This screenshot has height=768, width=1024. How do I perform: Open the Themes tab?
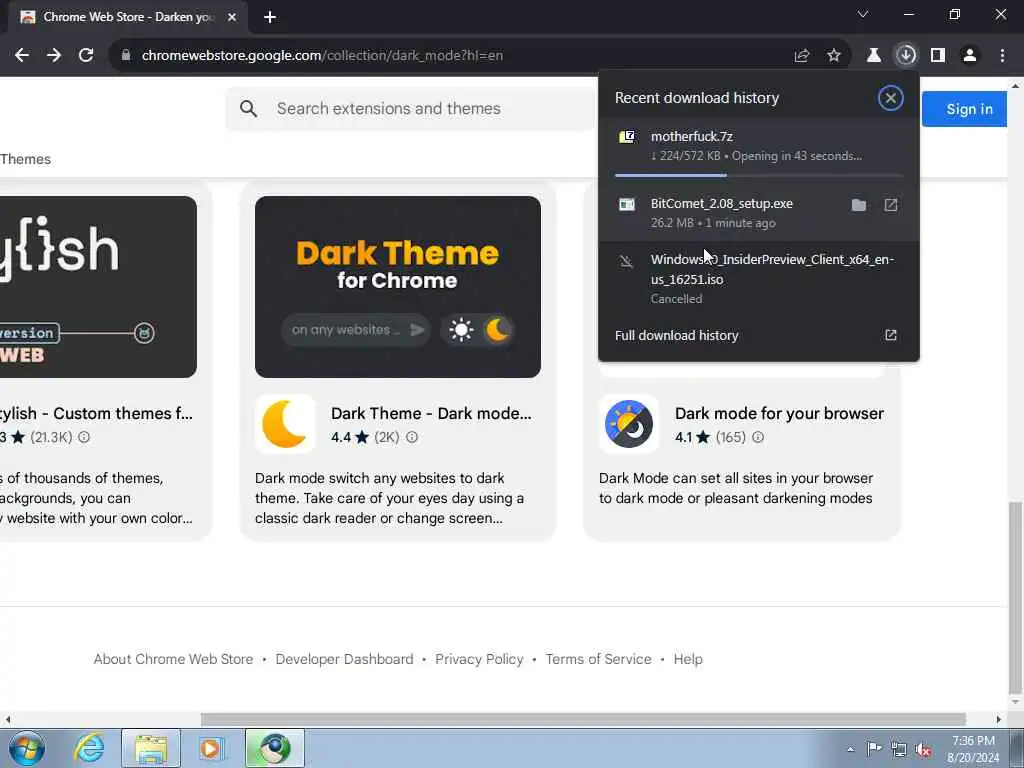point(25,159)
